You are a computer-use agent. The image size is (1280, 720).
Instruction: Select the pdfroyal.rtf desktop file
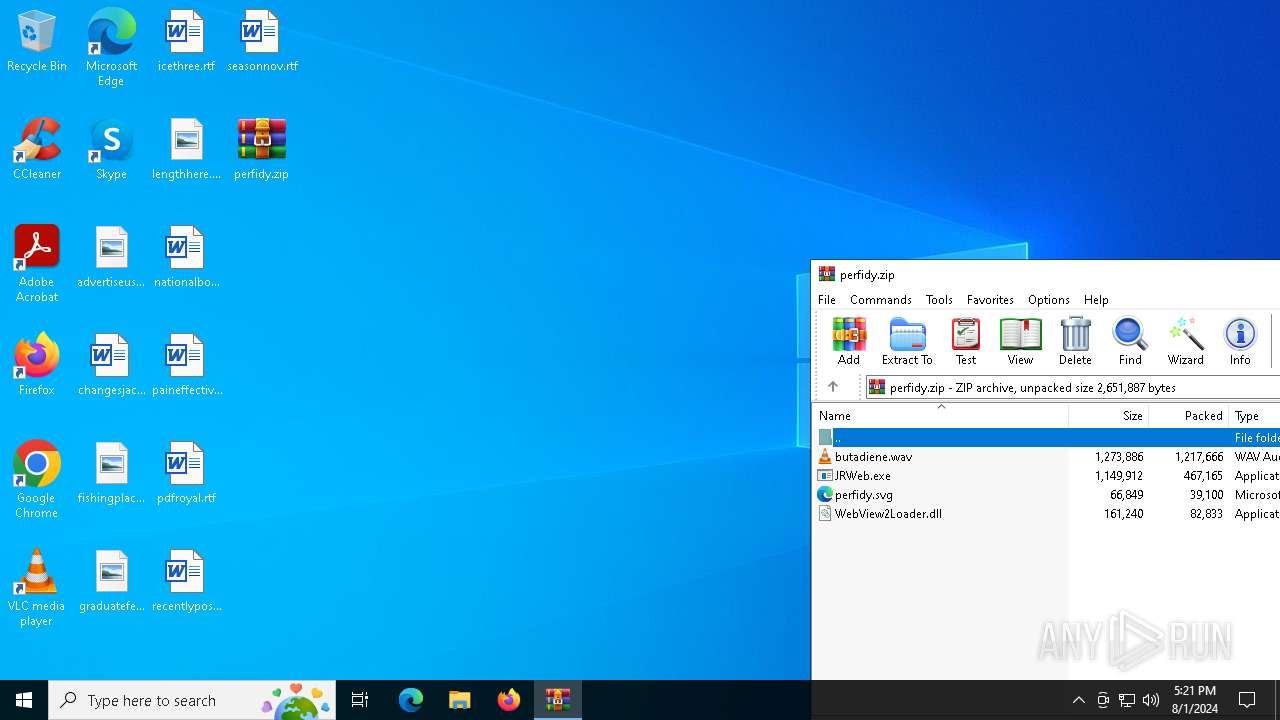(x=186, y=473)
